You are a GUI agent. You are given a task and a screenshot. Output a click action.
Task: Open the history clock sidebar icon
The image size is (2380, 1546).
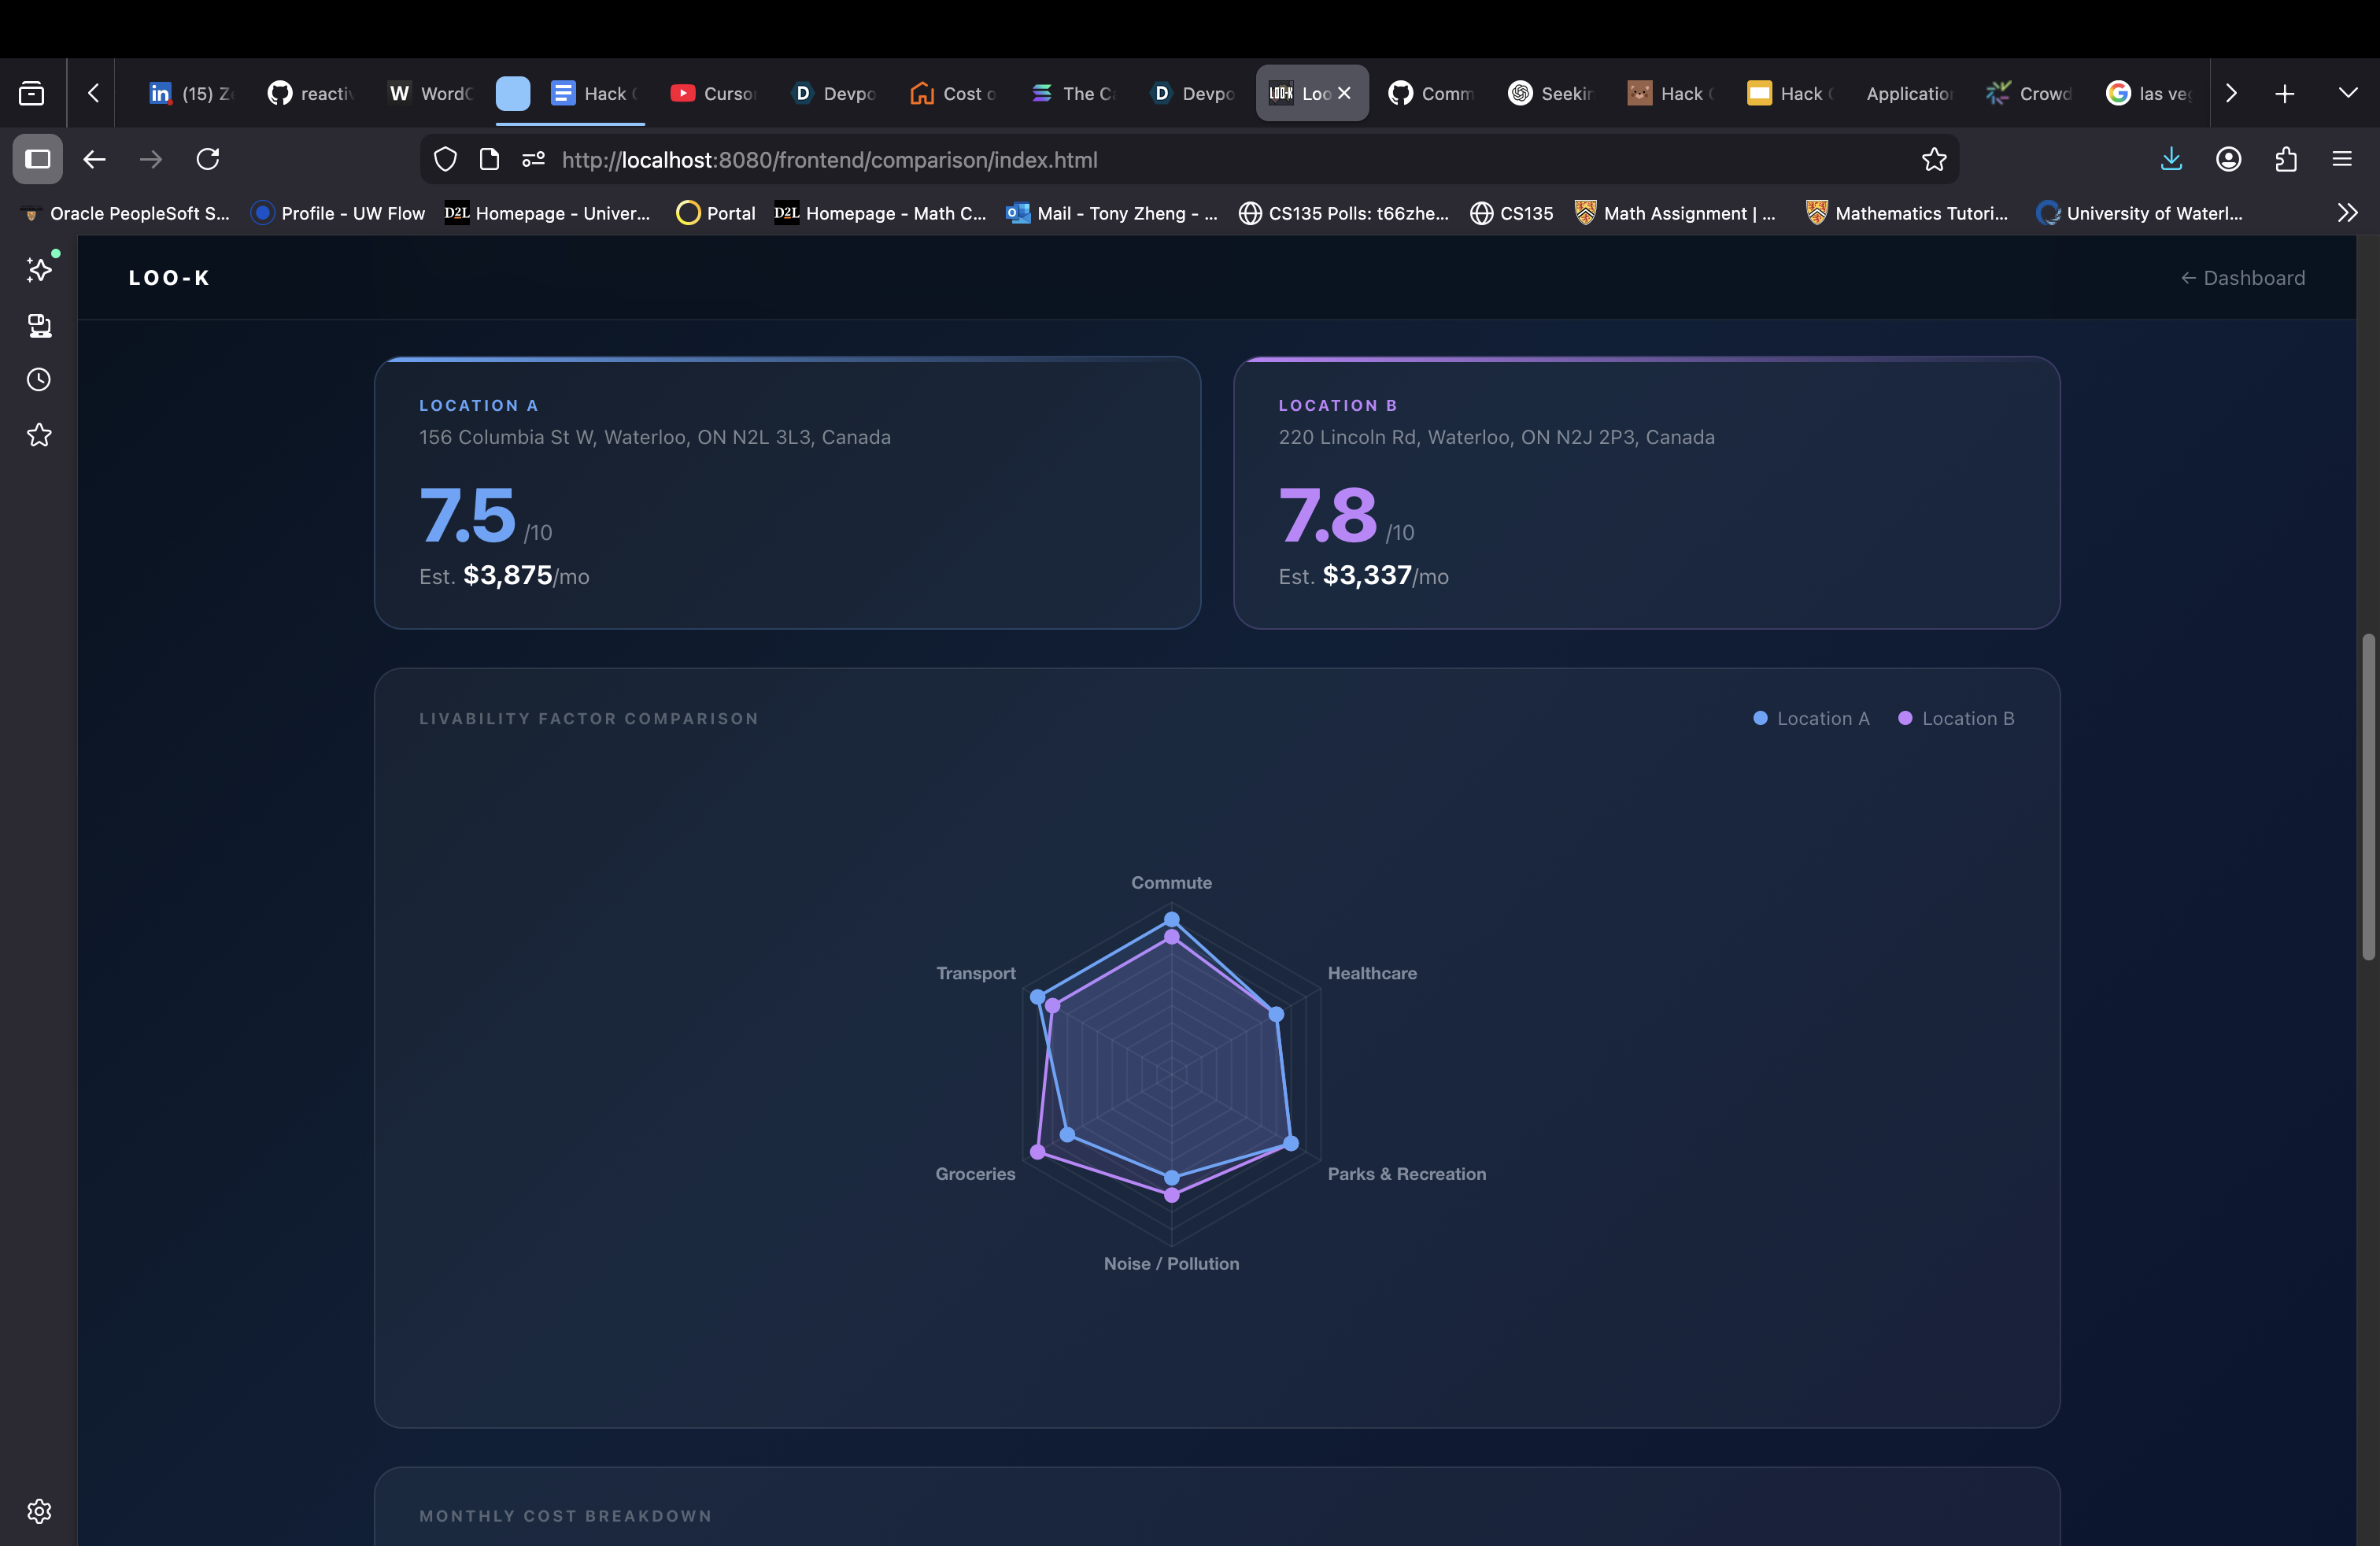coord(39,380)
